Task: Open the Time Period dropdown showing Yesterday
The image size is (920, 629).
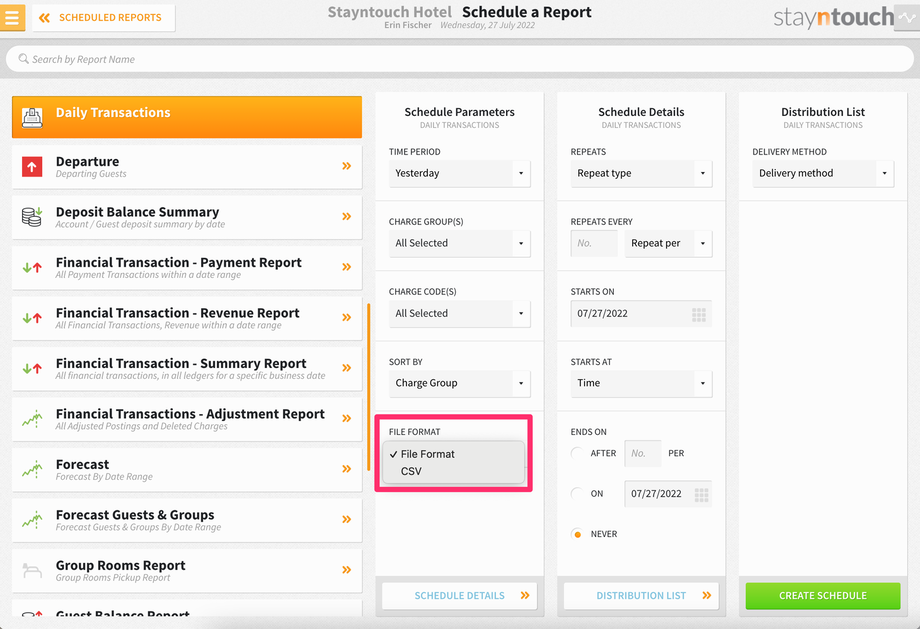Action: point(459,173)
